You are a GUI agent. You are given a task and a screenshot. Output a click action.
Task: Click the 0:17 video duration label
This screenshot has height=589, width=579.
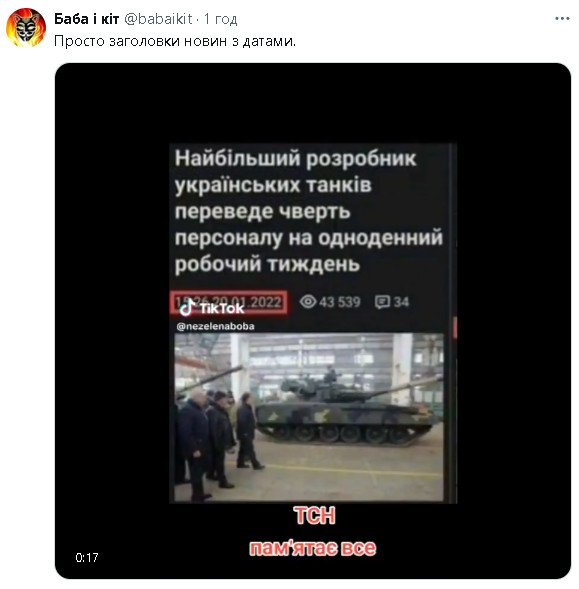87,557
